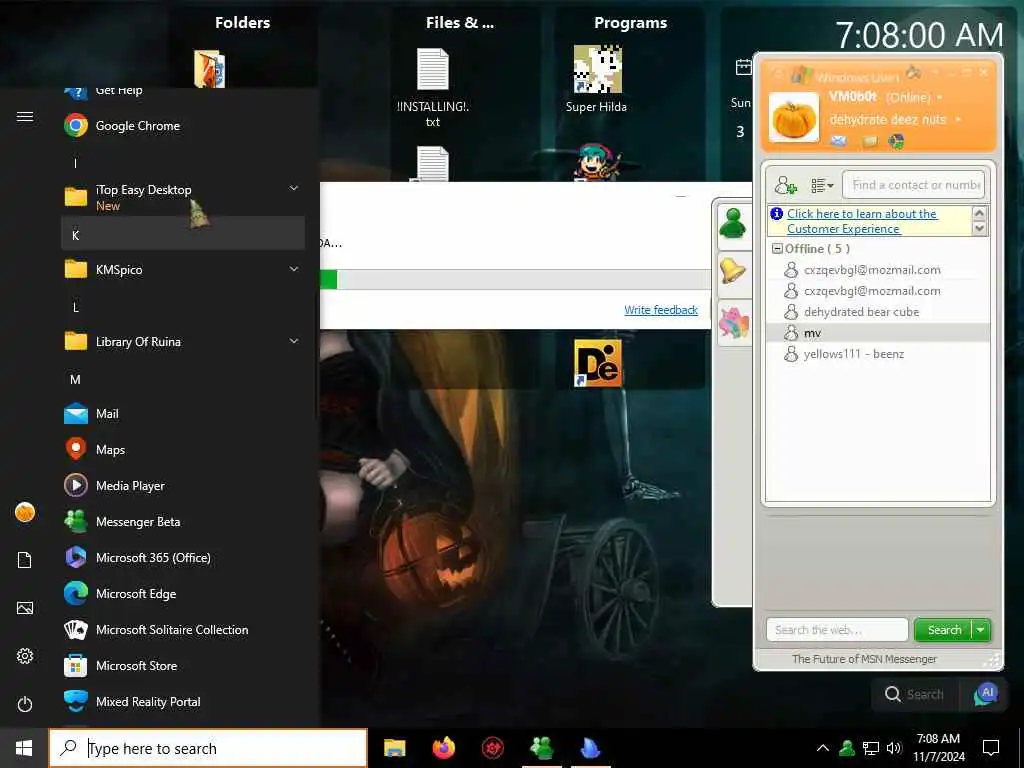Open the Messenger tray icon
The height and width of the screenshot is (768, 1024).
tap(847, 748)
